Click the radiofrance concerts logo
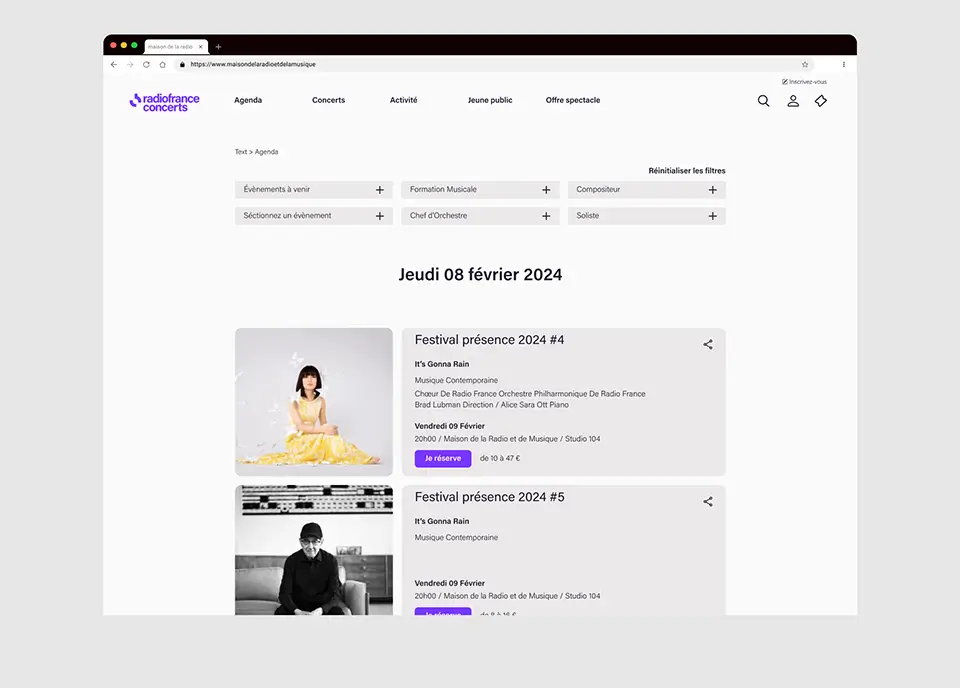 tap(165, 102)
